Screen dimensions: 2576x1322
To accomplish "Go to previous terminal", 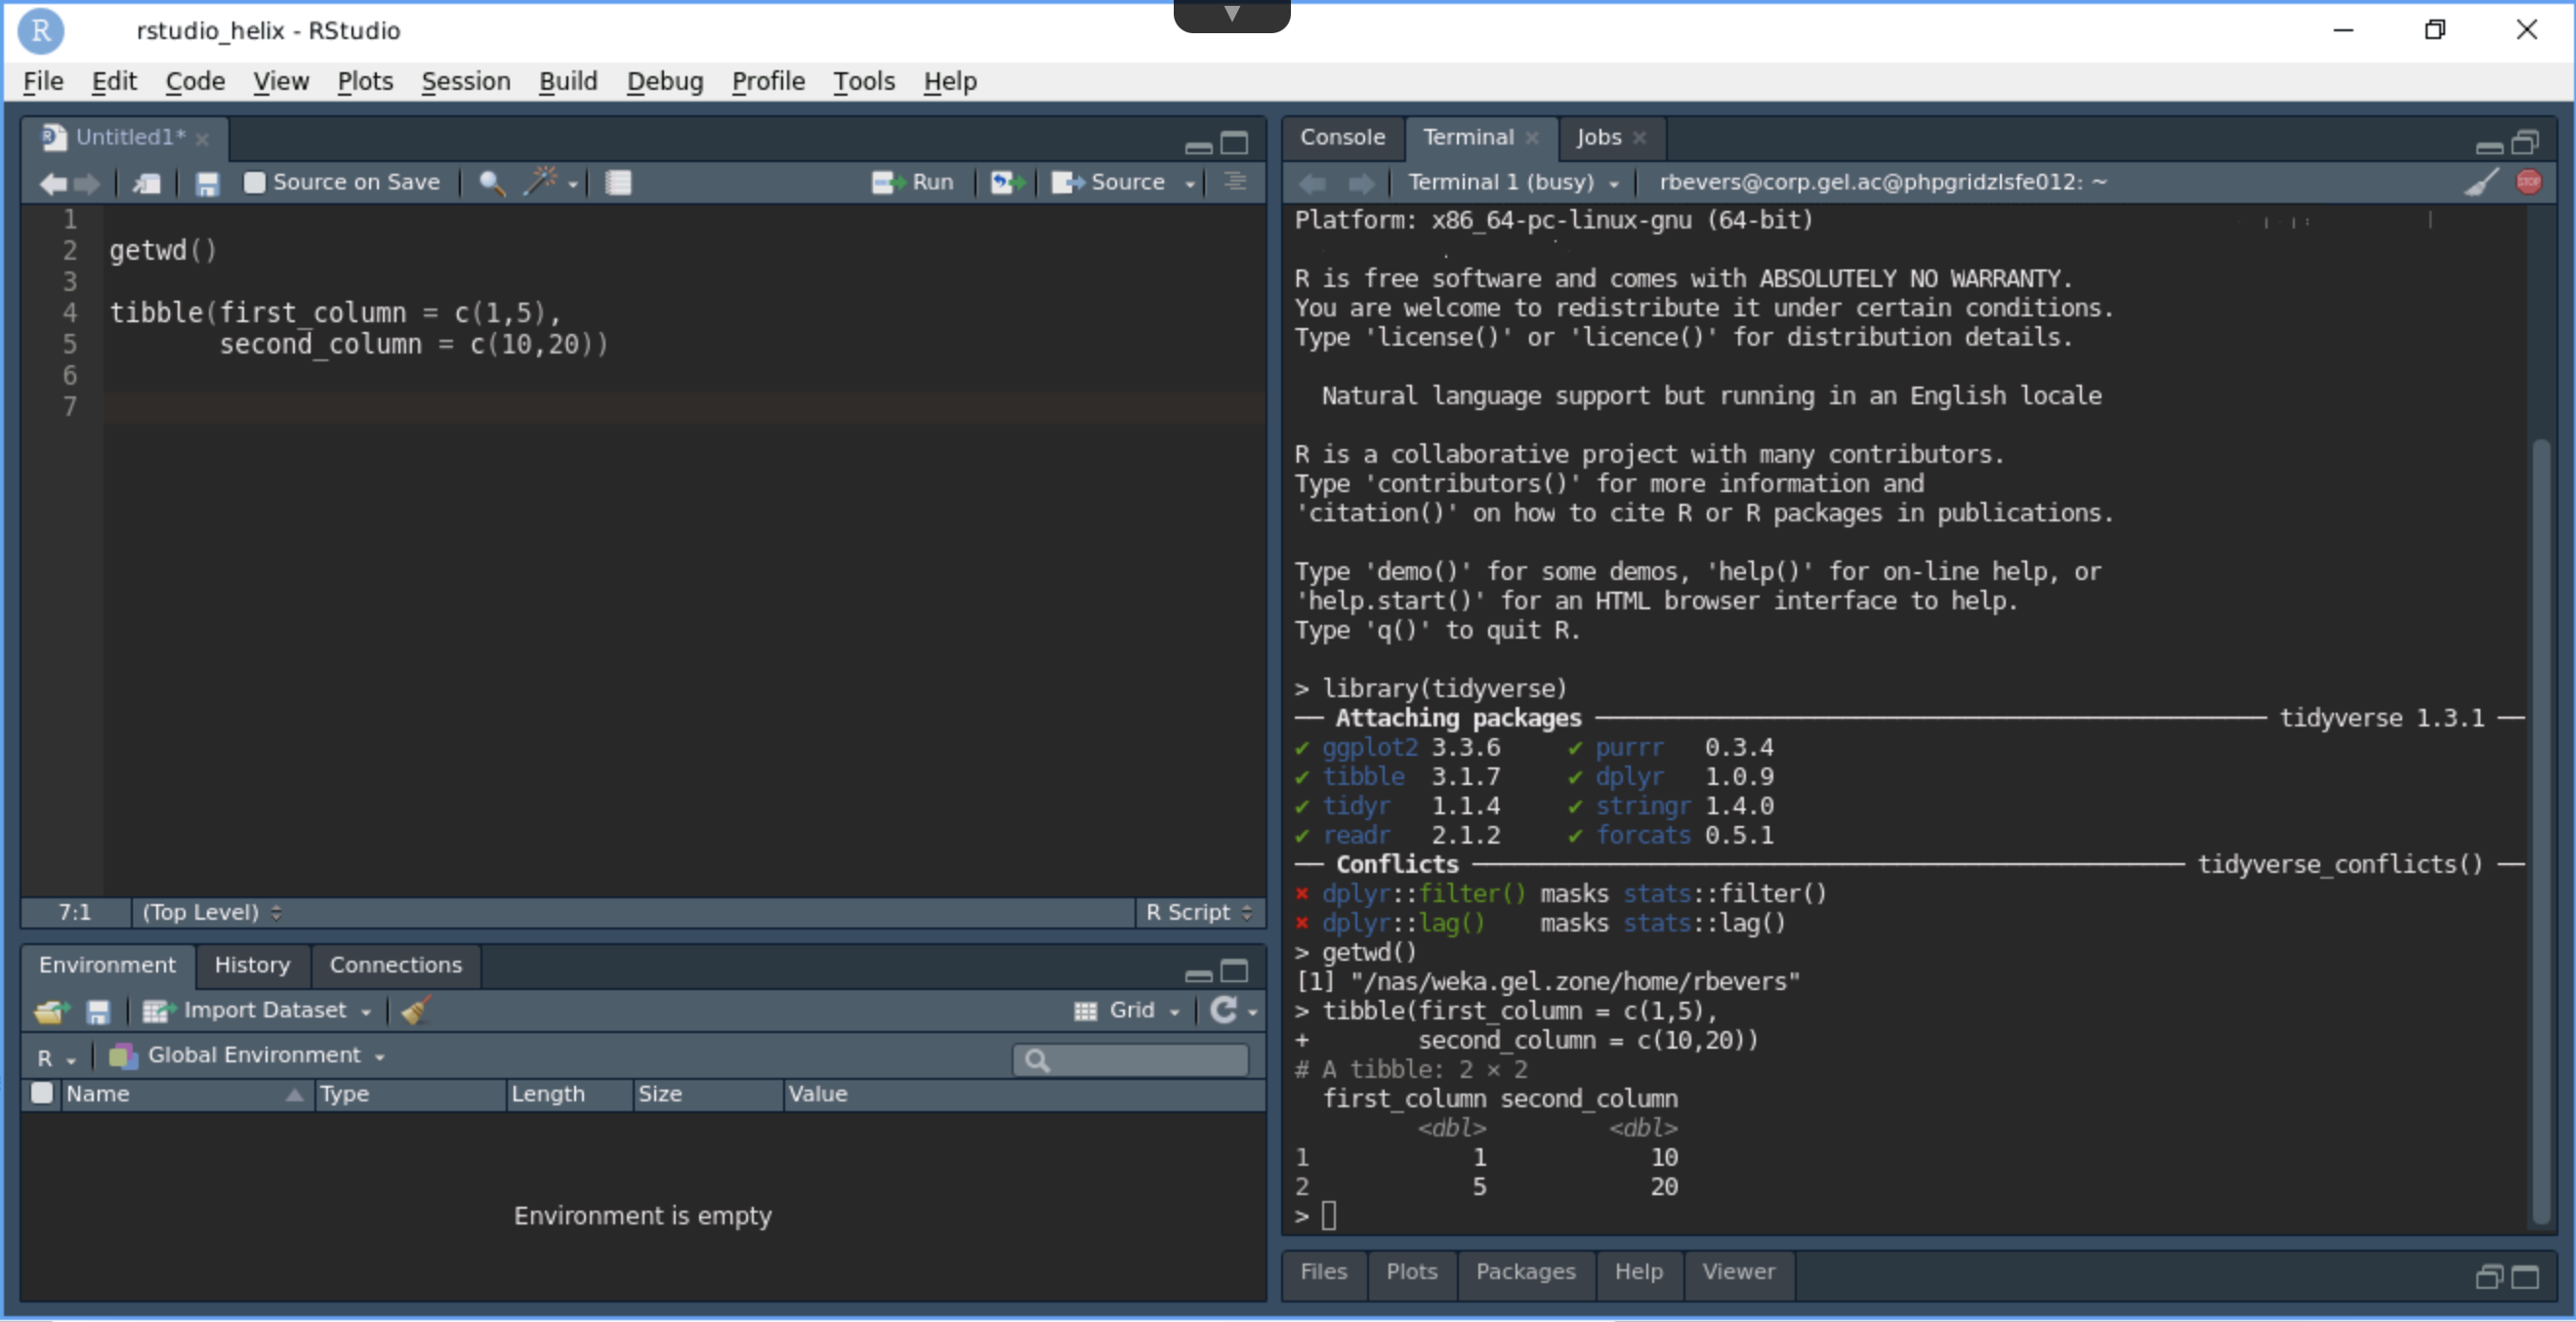I will pyautogui.click(x=1312, y=183).
